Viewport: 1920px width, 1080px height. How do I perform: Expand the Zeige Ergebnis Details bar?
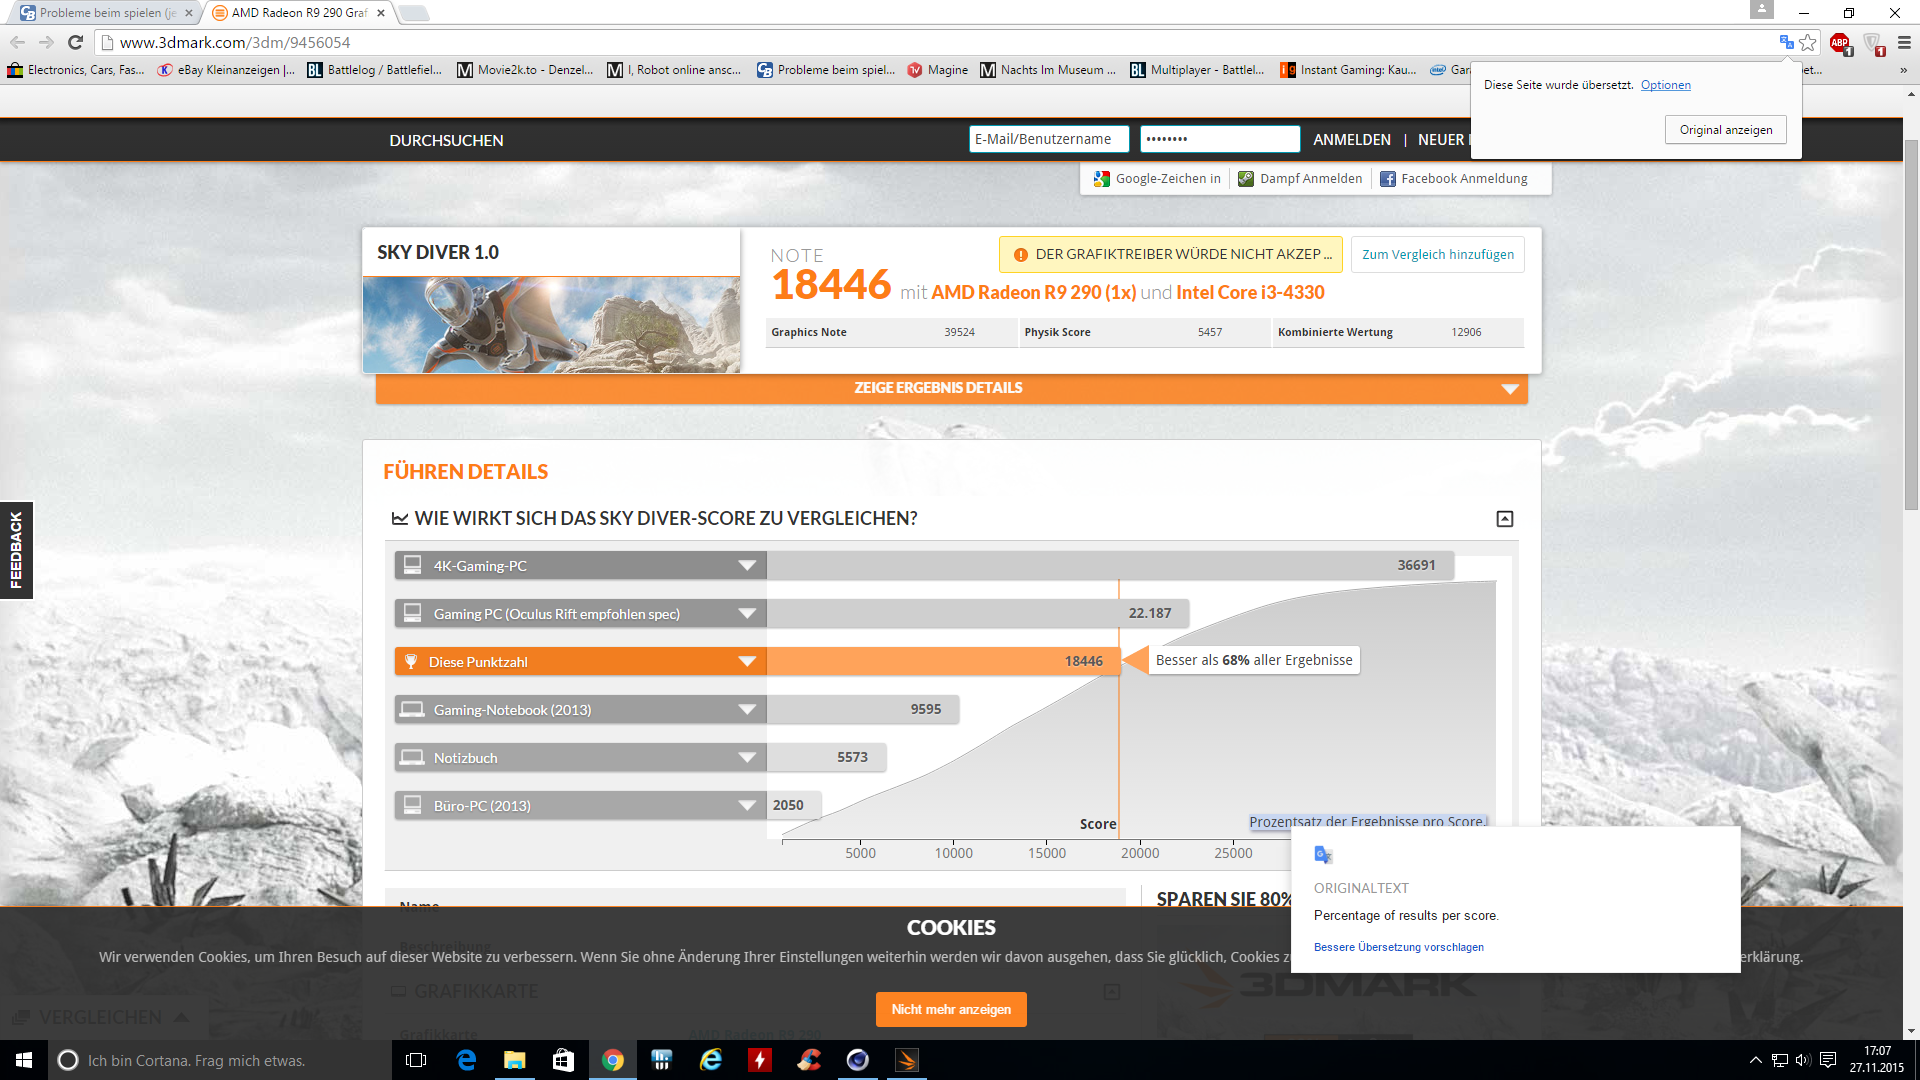point(951,388)
